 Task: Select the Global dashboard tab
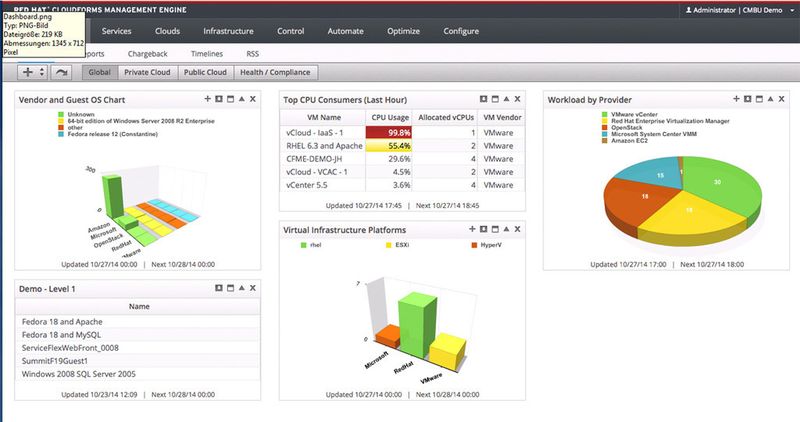point(99,72)
